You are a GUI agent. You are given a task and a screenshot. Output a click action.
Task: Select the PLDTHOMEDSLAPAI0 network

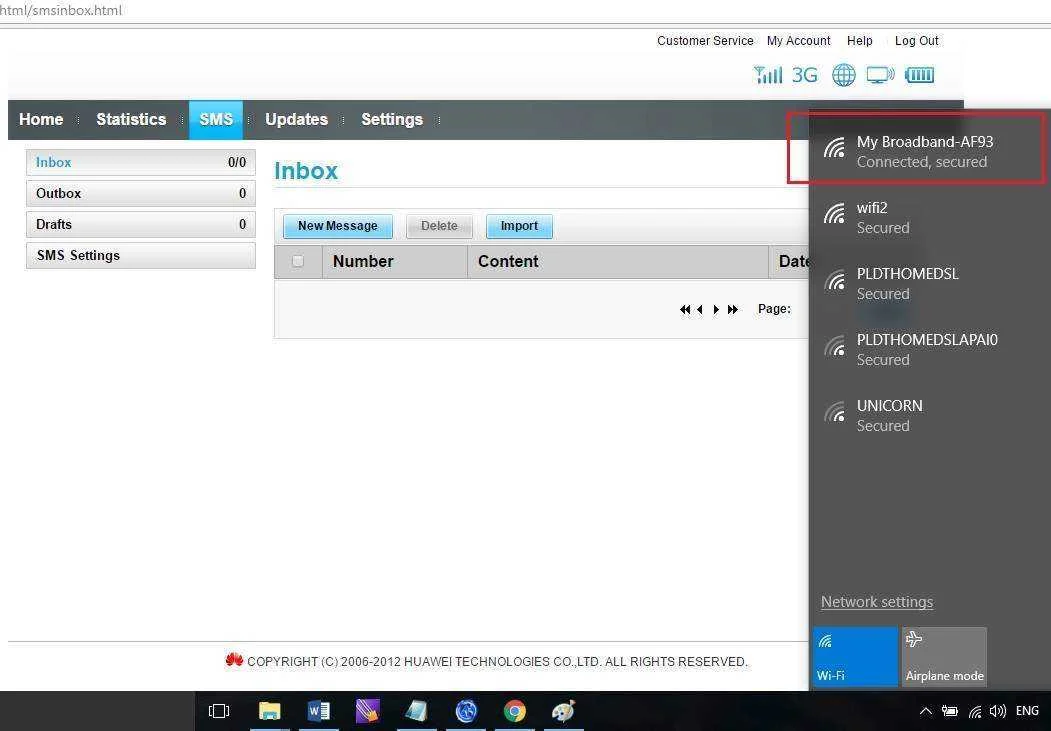930,349
